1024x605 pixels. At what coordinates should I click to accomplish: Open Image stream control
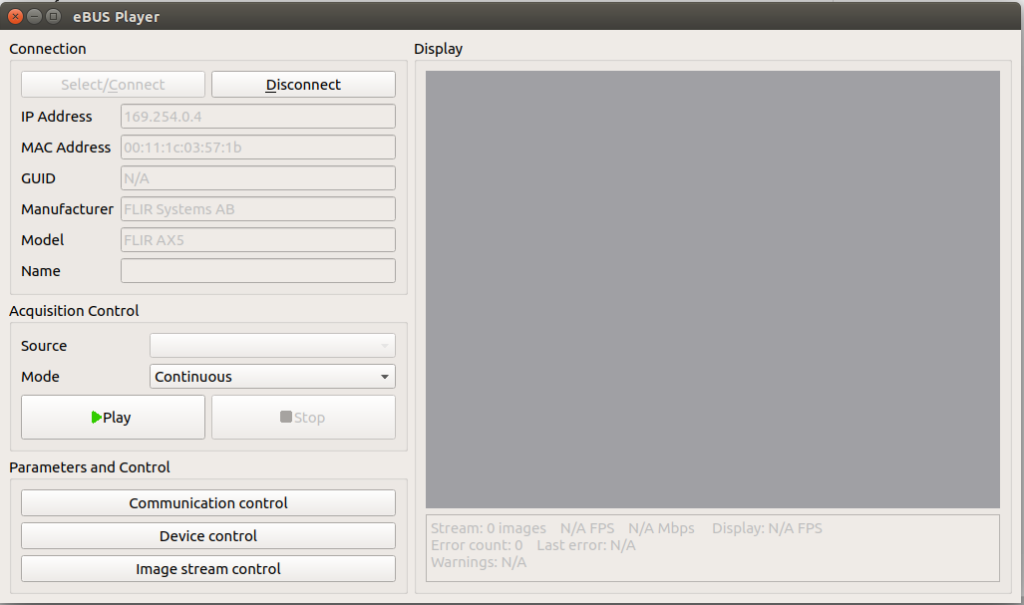[208, 569]
